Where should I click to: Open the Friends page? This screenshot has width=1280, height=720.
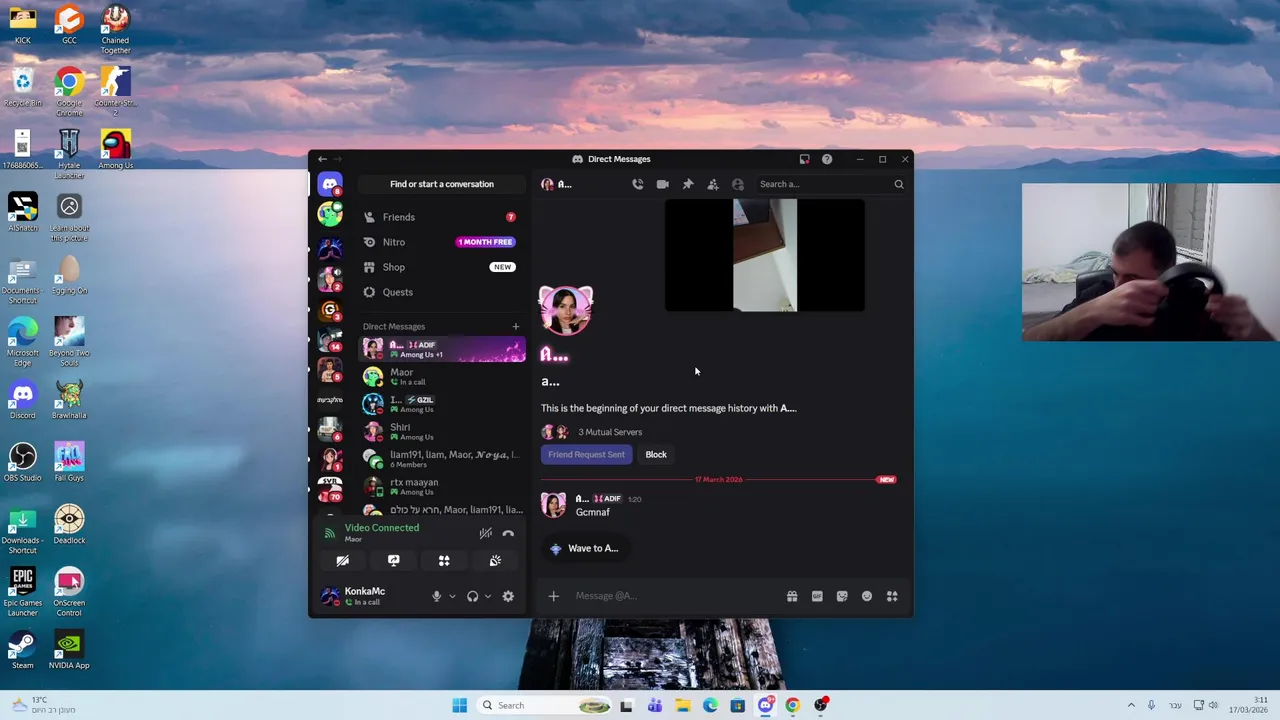pyautogui.click(x=442, y=217)
